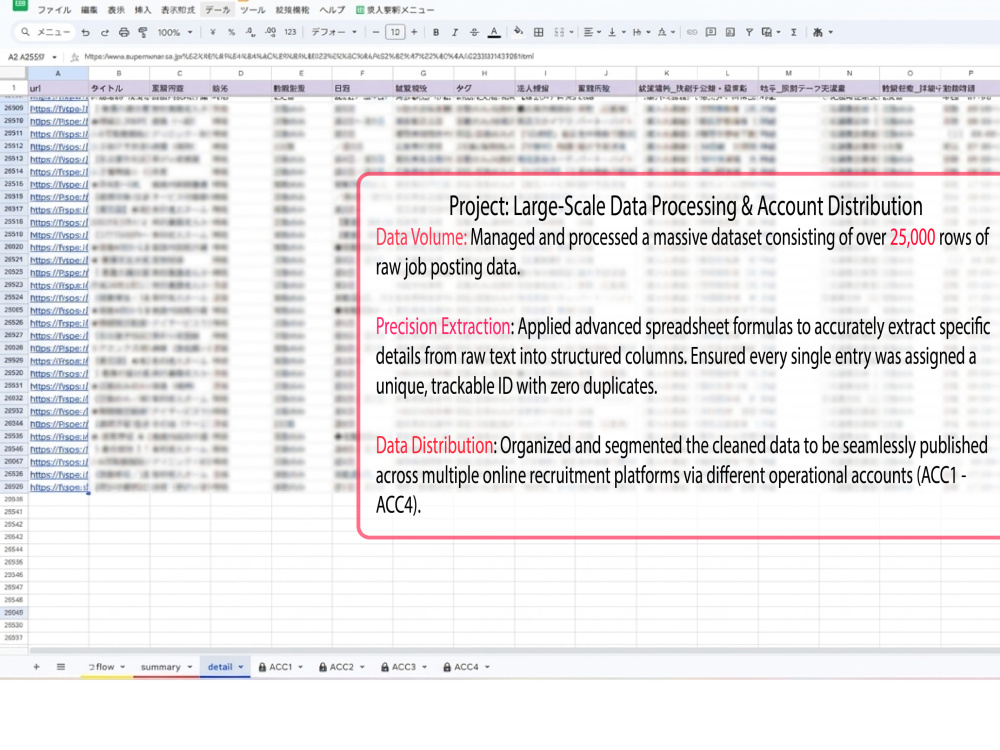Click the メニュー search box
The width and height of the screenshot is (1000, 750).
click(45, 32)
